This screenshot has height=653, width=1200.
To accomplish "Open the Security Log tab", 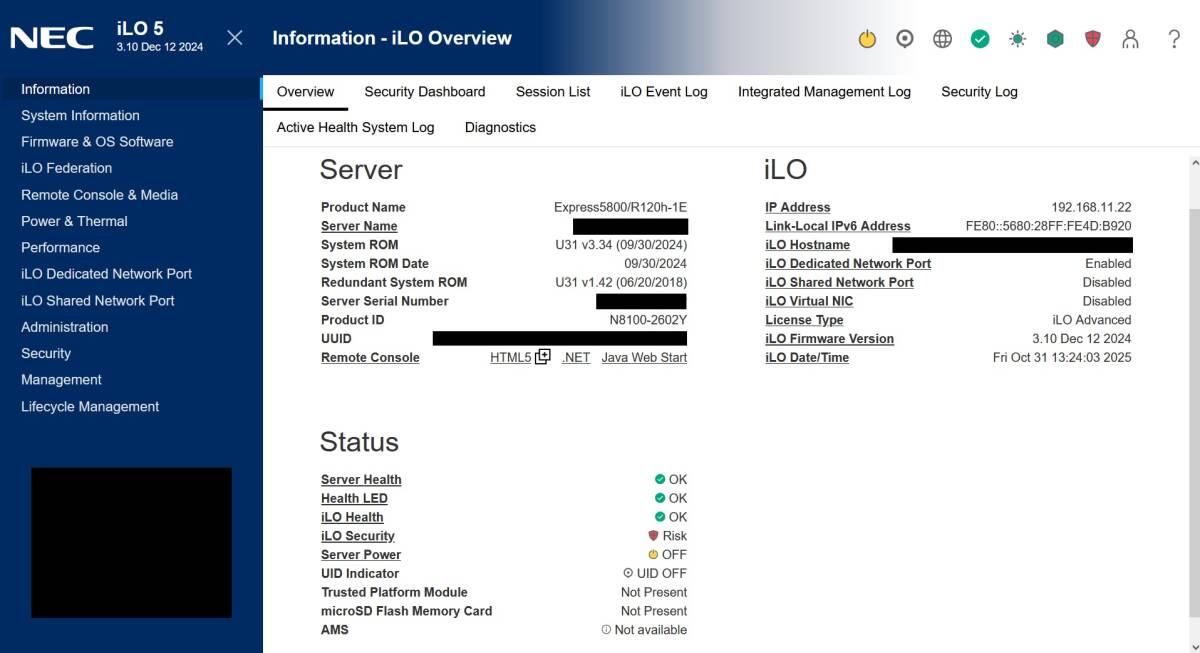I will point(979,92).
